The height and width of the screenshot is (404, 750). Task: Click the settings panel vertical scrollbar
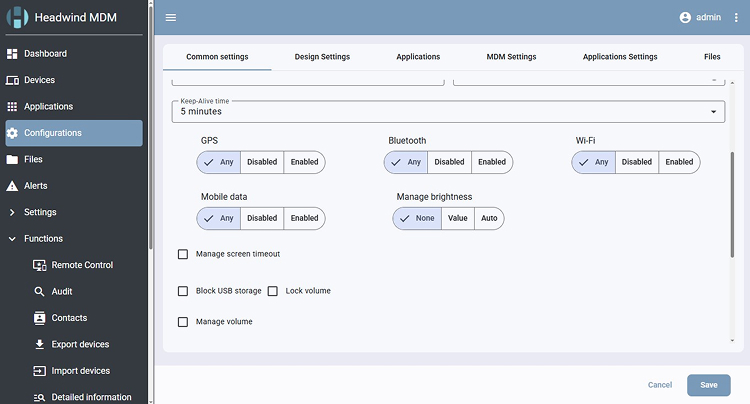[x=732, y=205]
